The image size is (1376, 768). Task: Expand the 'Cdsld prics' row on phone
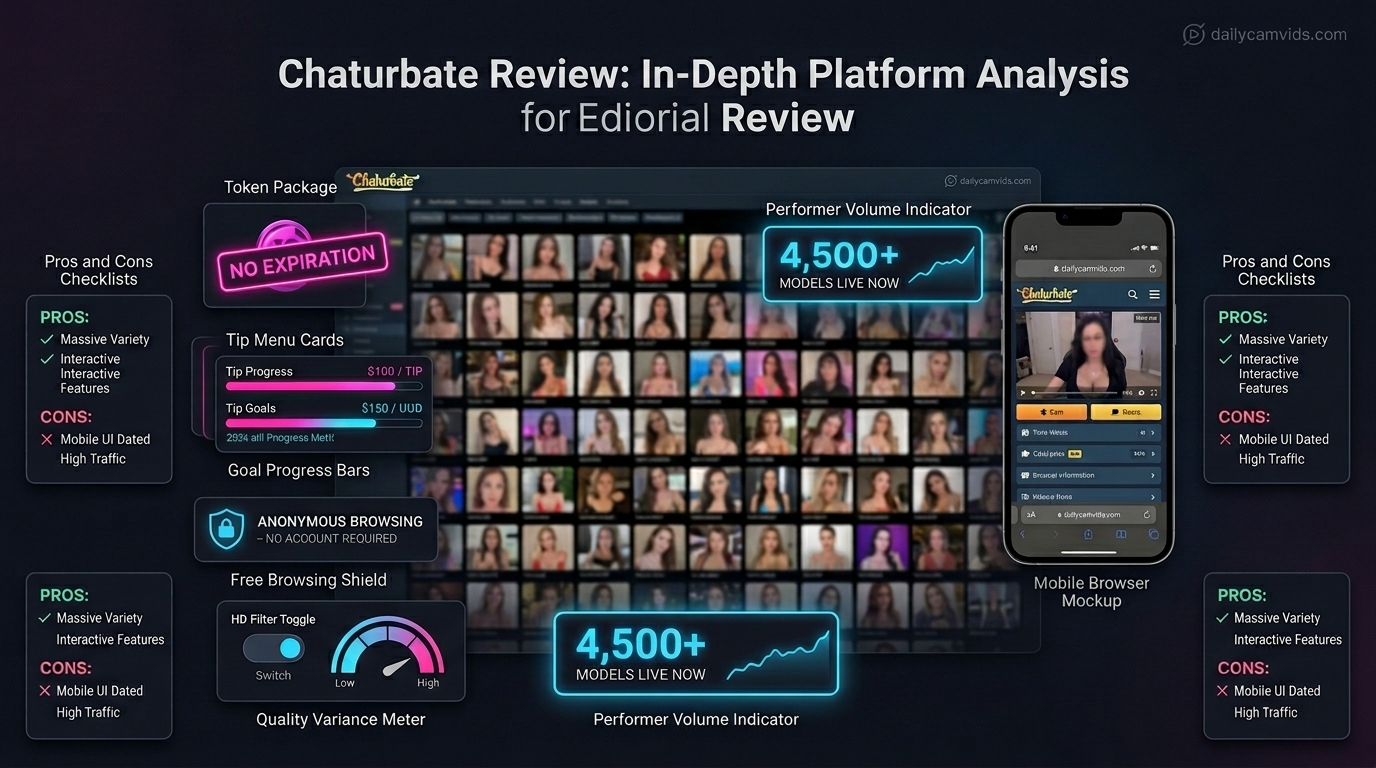1089,453
